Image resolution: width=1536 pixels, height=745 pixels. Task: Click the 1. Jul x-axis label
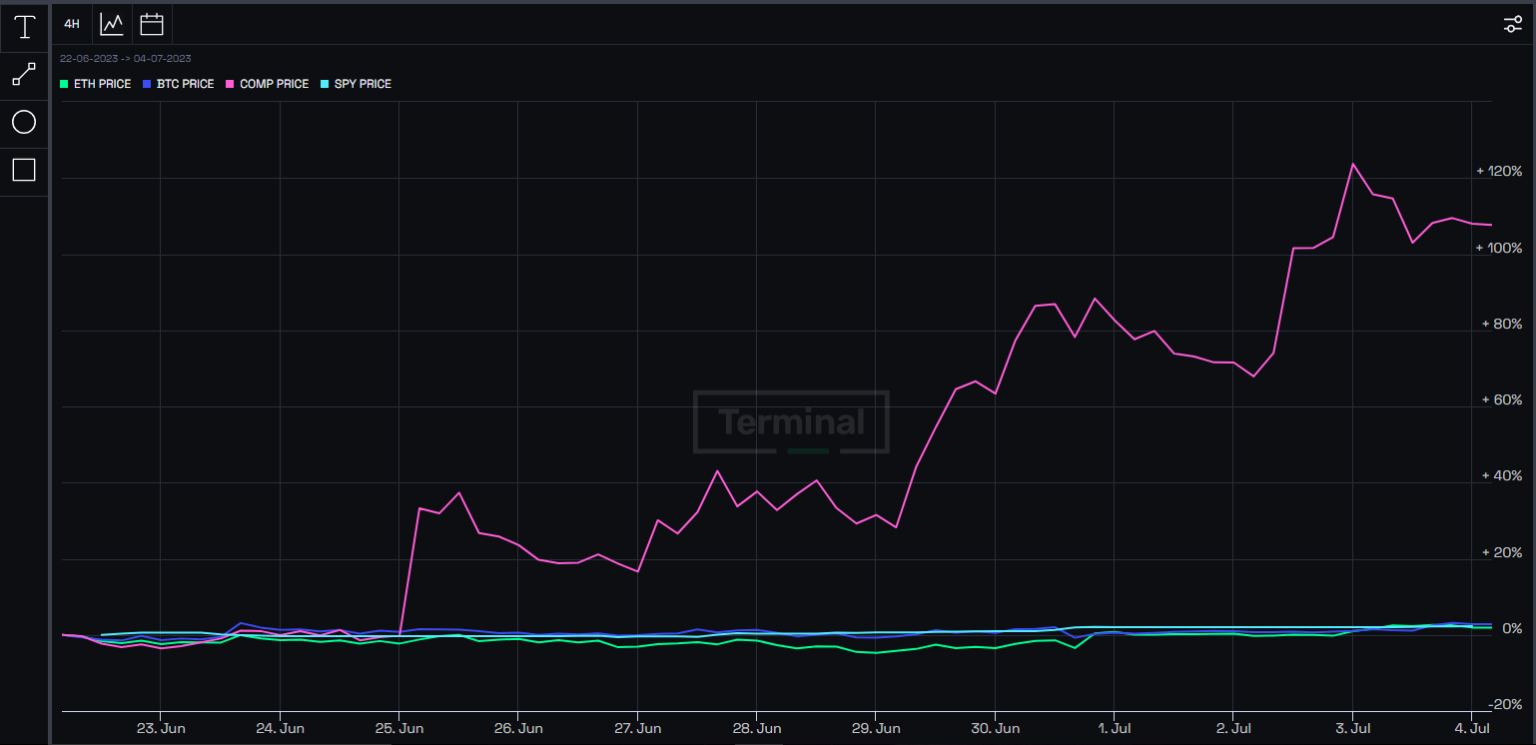(1114, 729)
